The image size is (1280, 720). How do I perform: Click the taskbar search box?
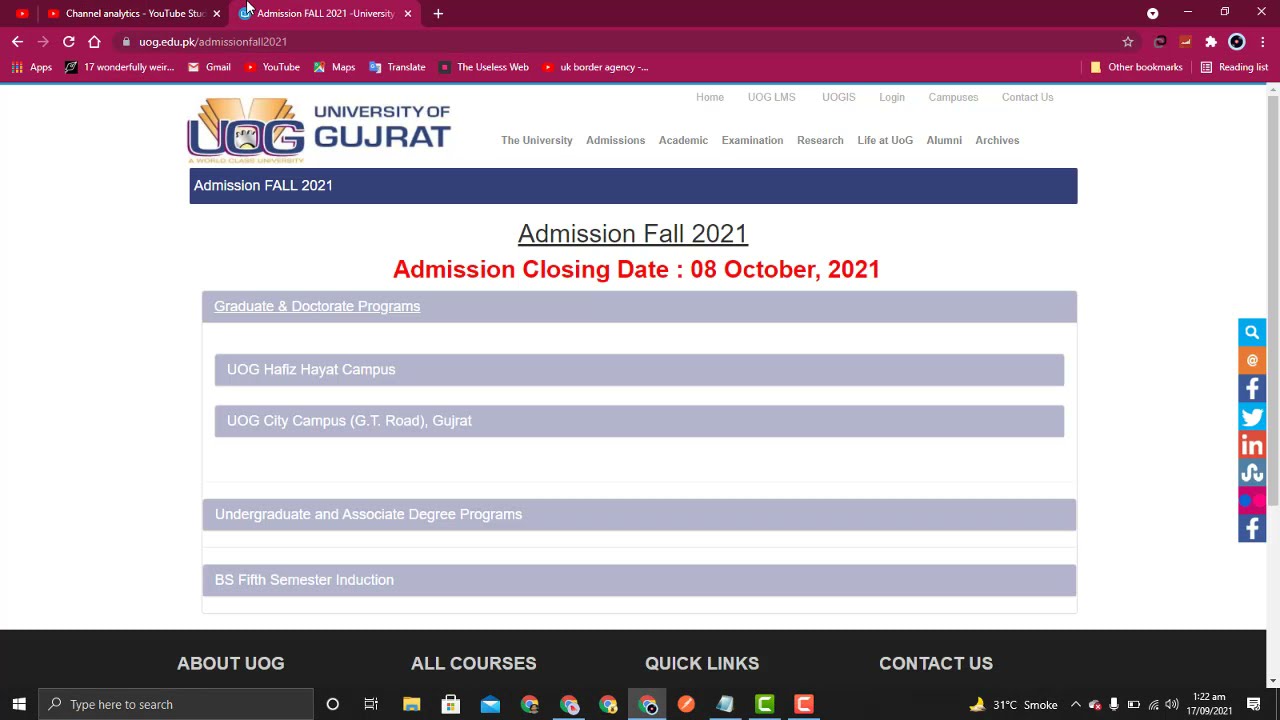[x=176, y=704]
